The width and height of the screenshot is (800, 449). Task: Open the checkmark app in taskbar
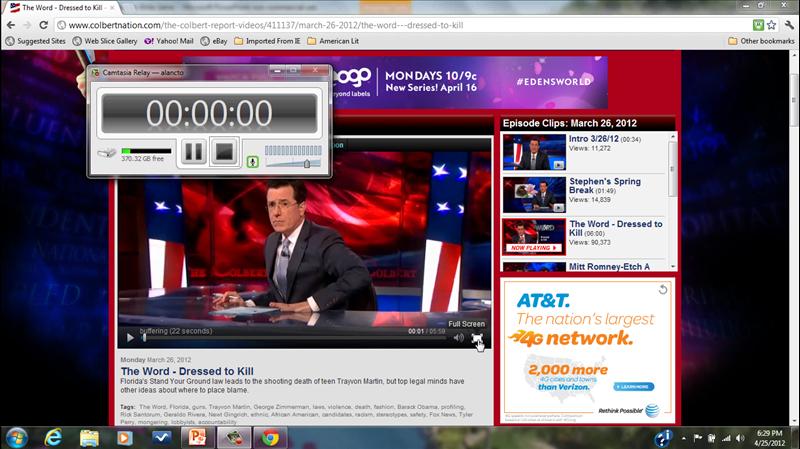tap(161, 438)
